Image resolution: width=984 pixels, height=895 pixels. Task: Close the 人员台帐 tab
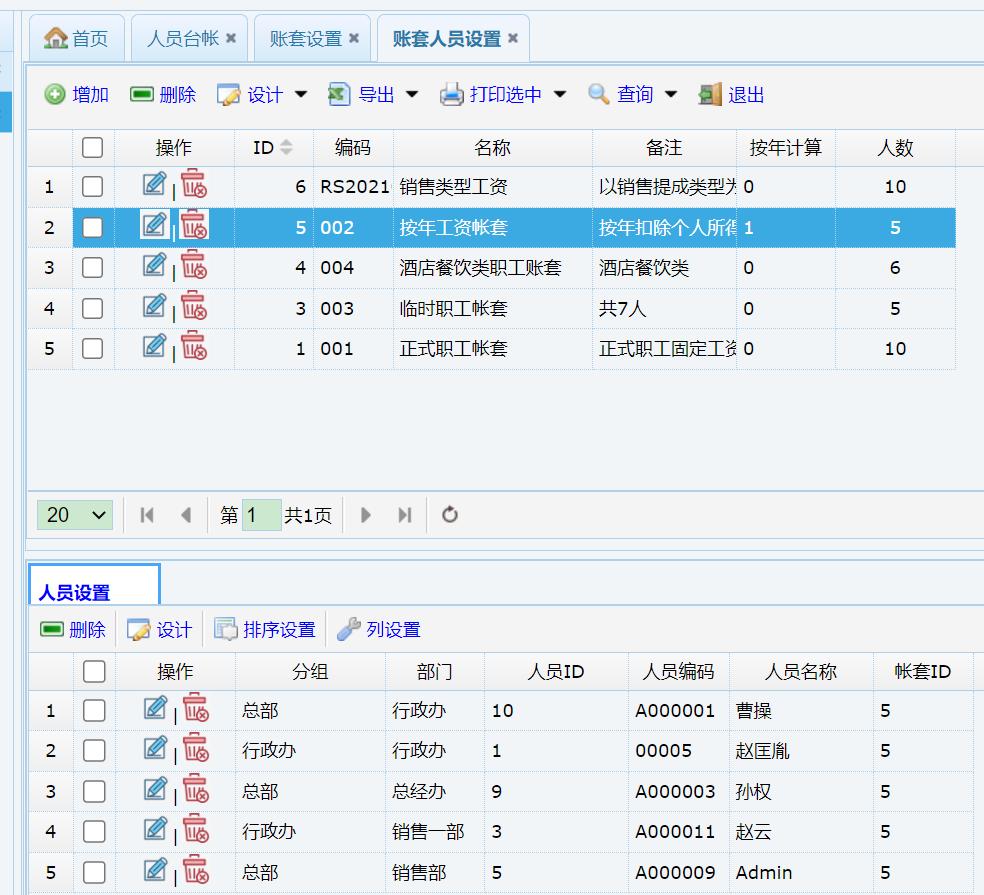click(231, 38)
